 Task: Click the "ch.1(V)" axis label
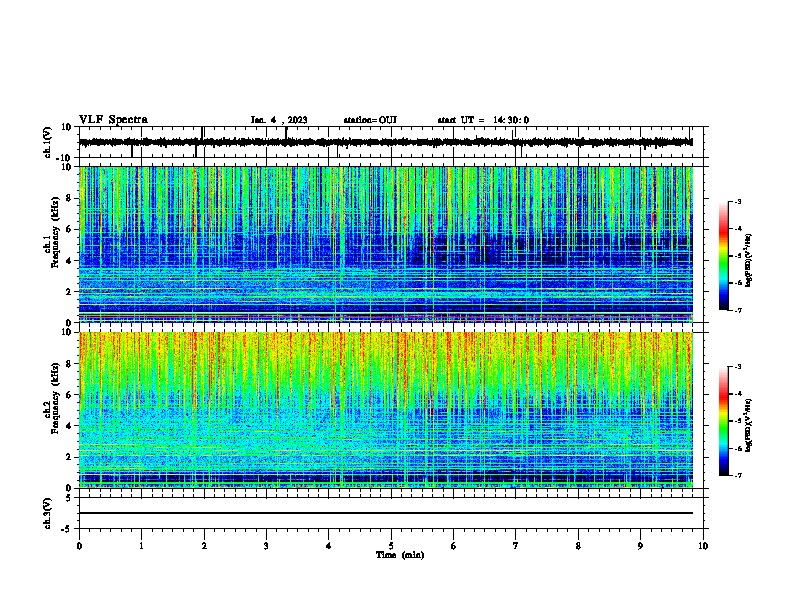pos(47,142)
